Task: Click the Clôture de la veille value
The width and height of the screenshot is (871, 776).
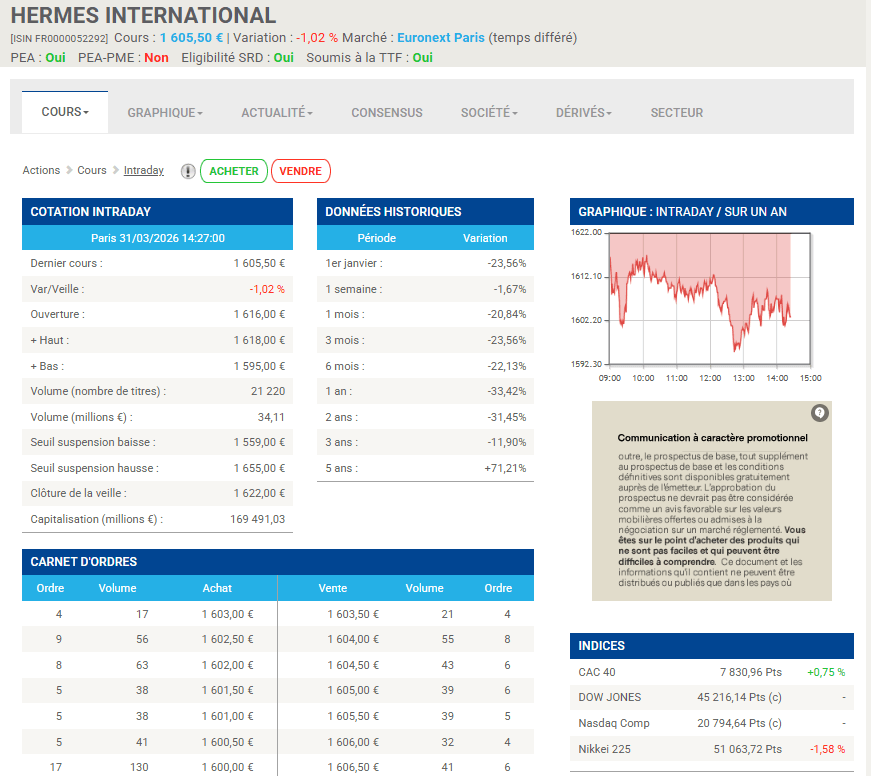Action: click(259, 493)
